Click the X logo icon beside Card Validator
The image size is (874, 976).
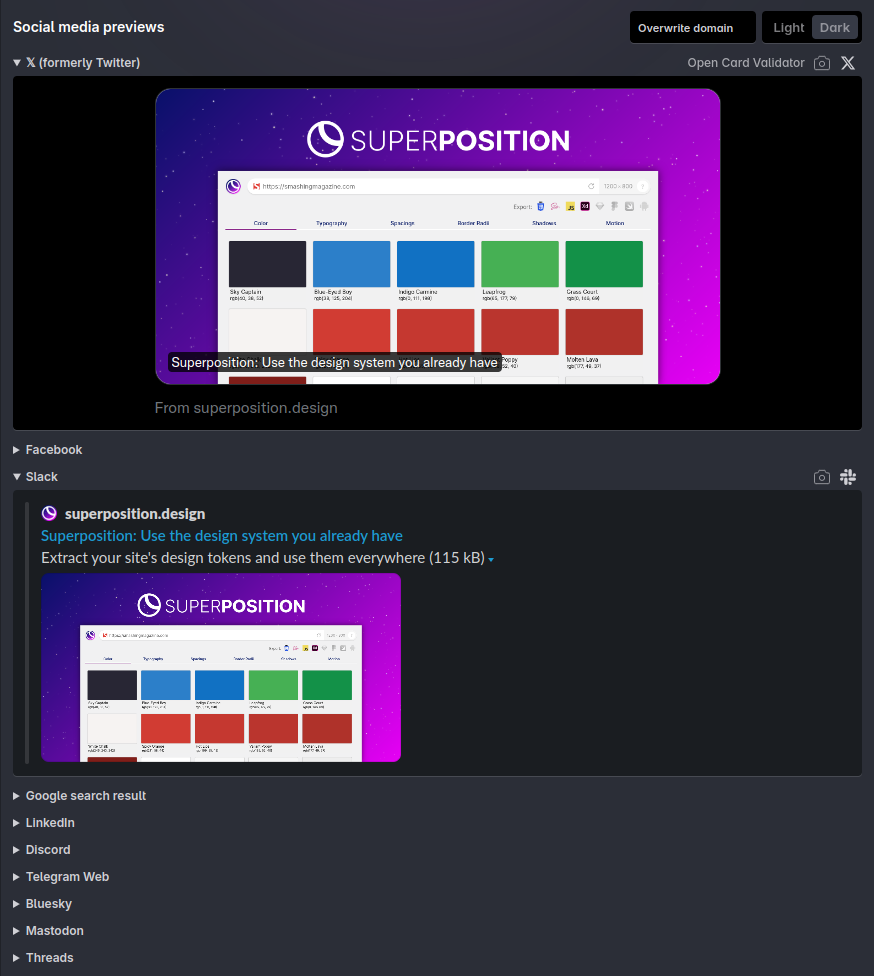848,63
